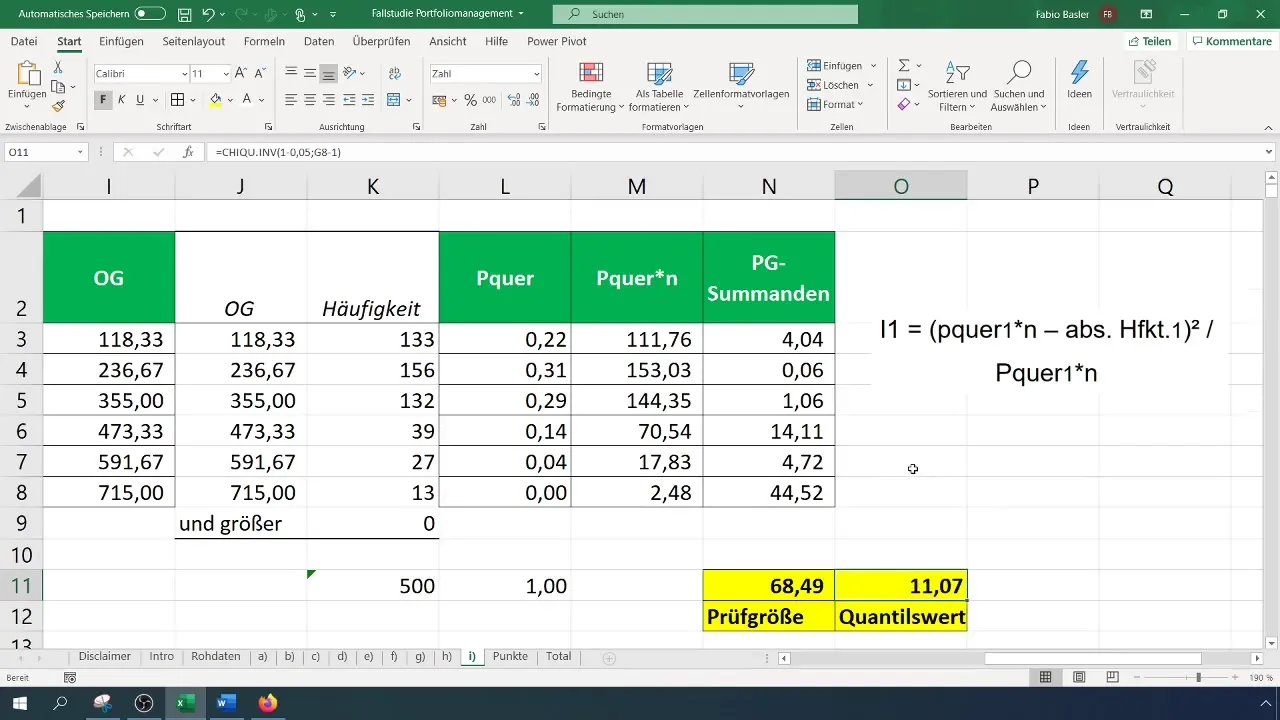Click the Teilen share button

click(1149, 41)
